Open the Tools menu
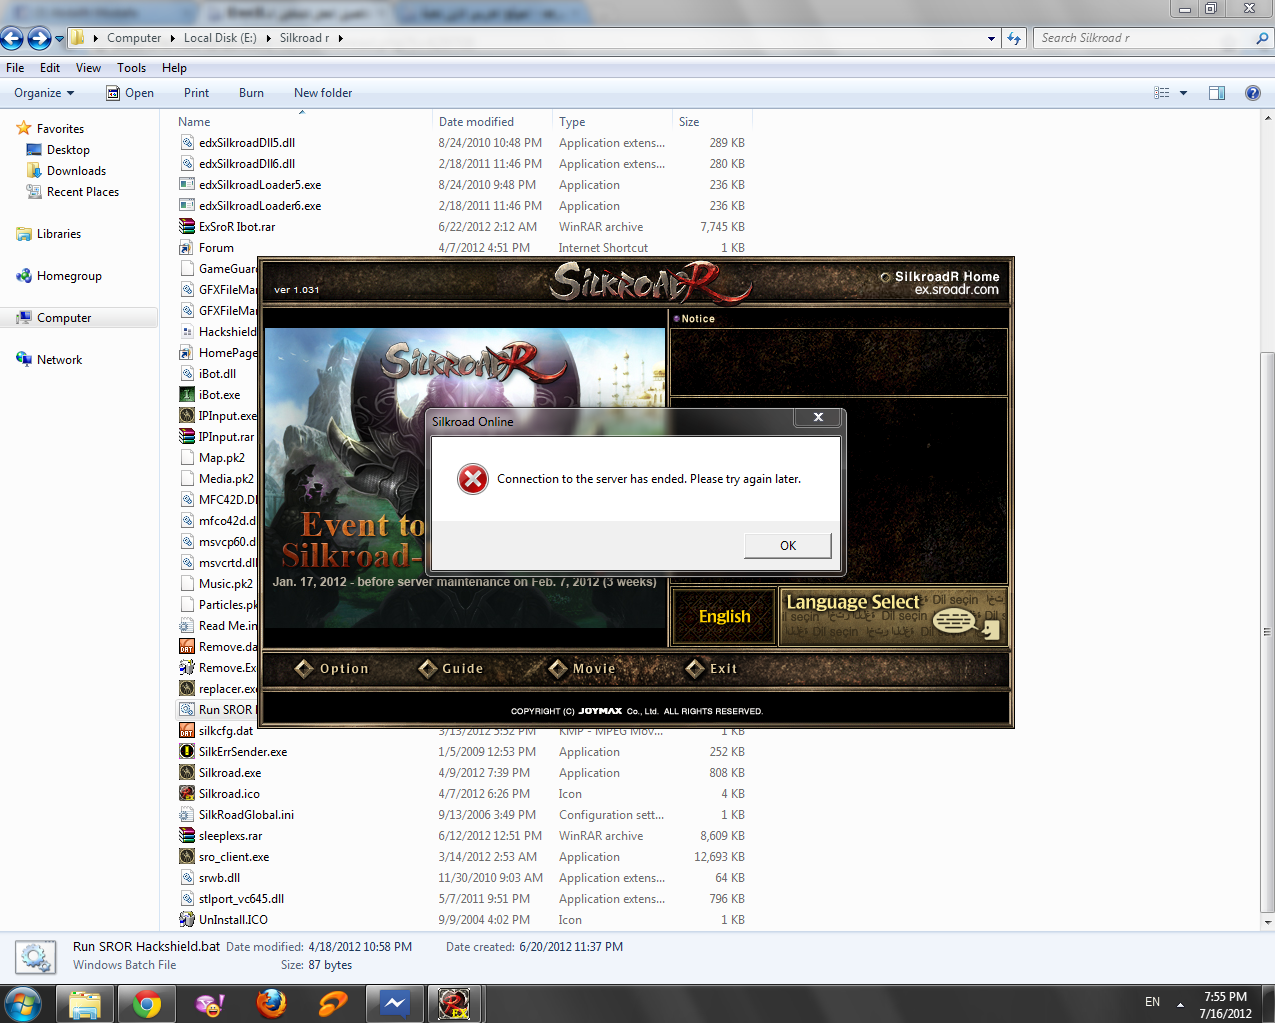 131,68
